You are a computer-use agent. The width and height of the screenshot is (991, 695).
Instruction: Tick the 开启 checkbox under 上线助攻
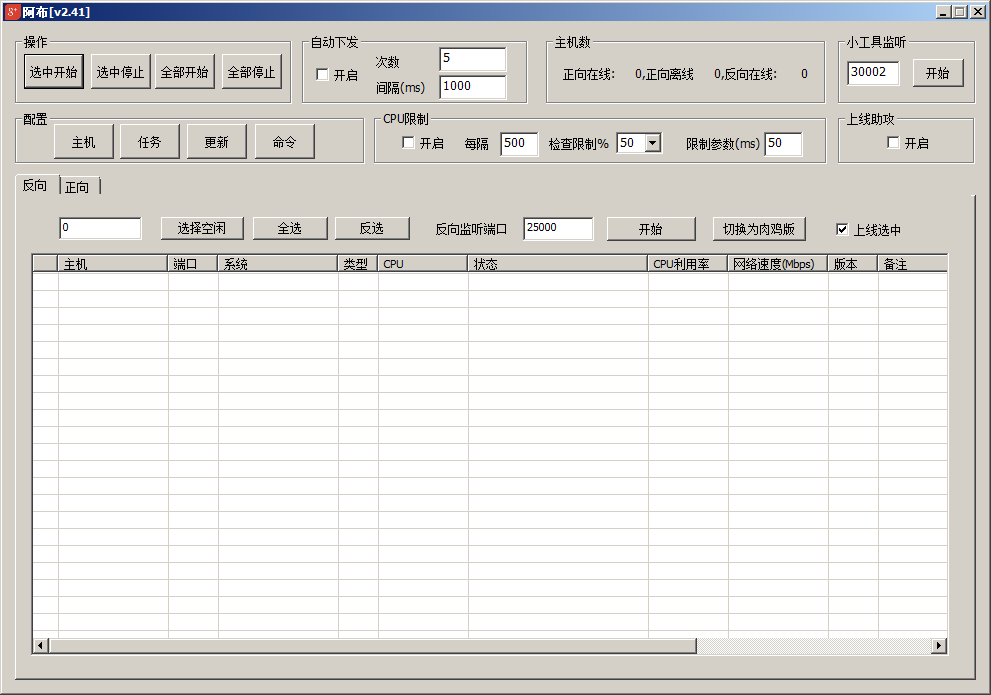[x=893, y=143]
